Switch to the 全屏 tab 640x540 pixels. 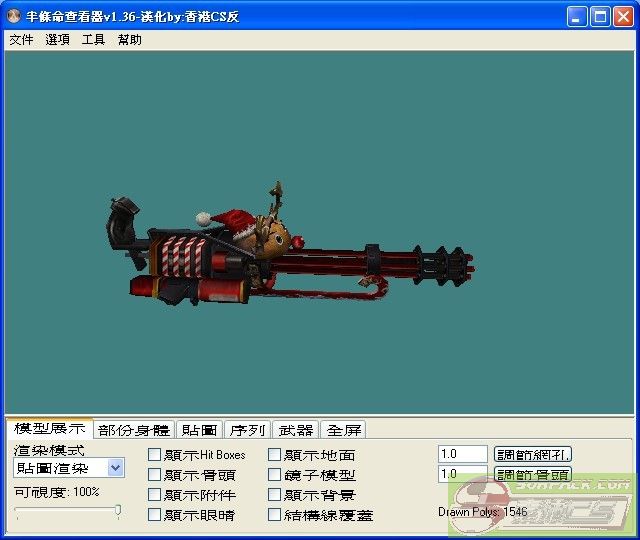coord(343,430)
